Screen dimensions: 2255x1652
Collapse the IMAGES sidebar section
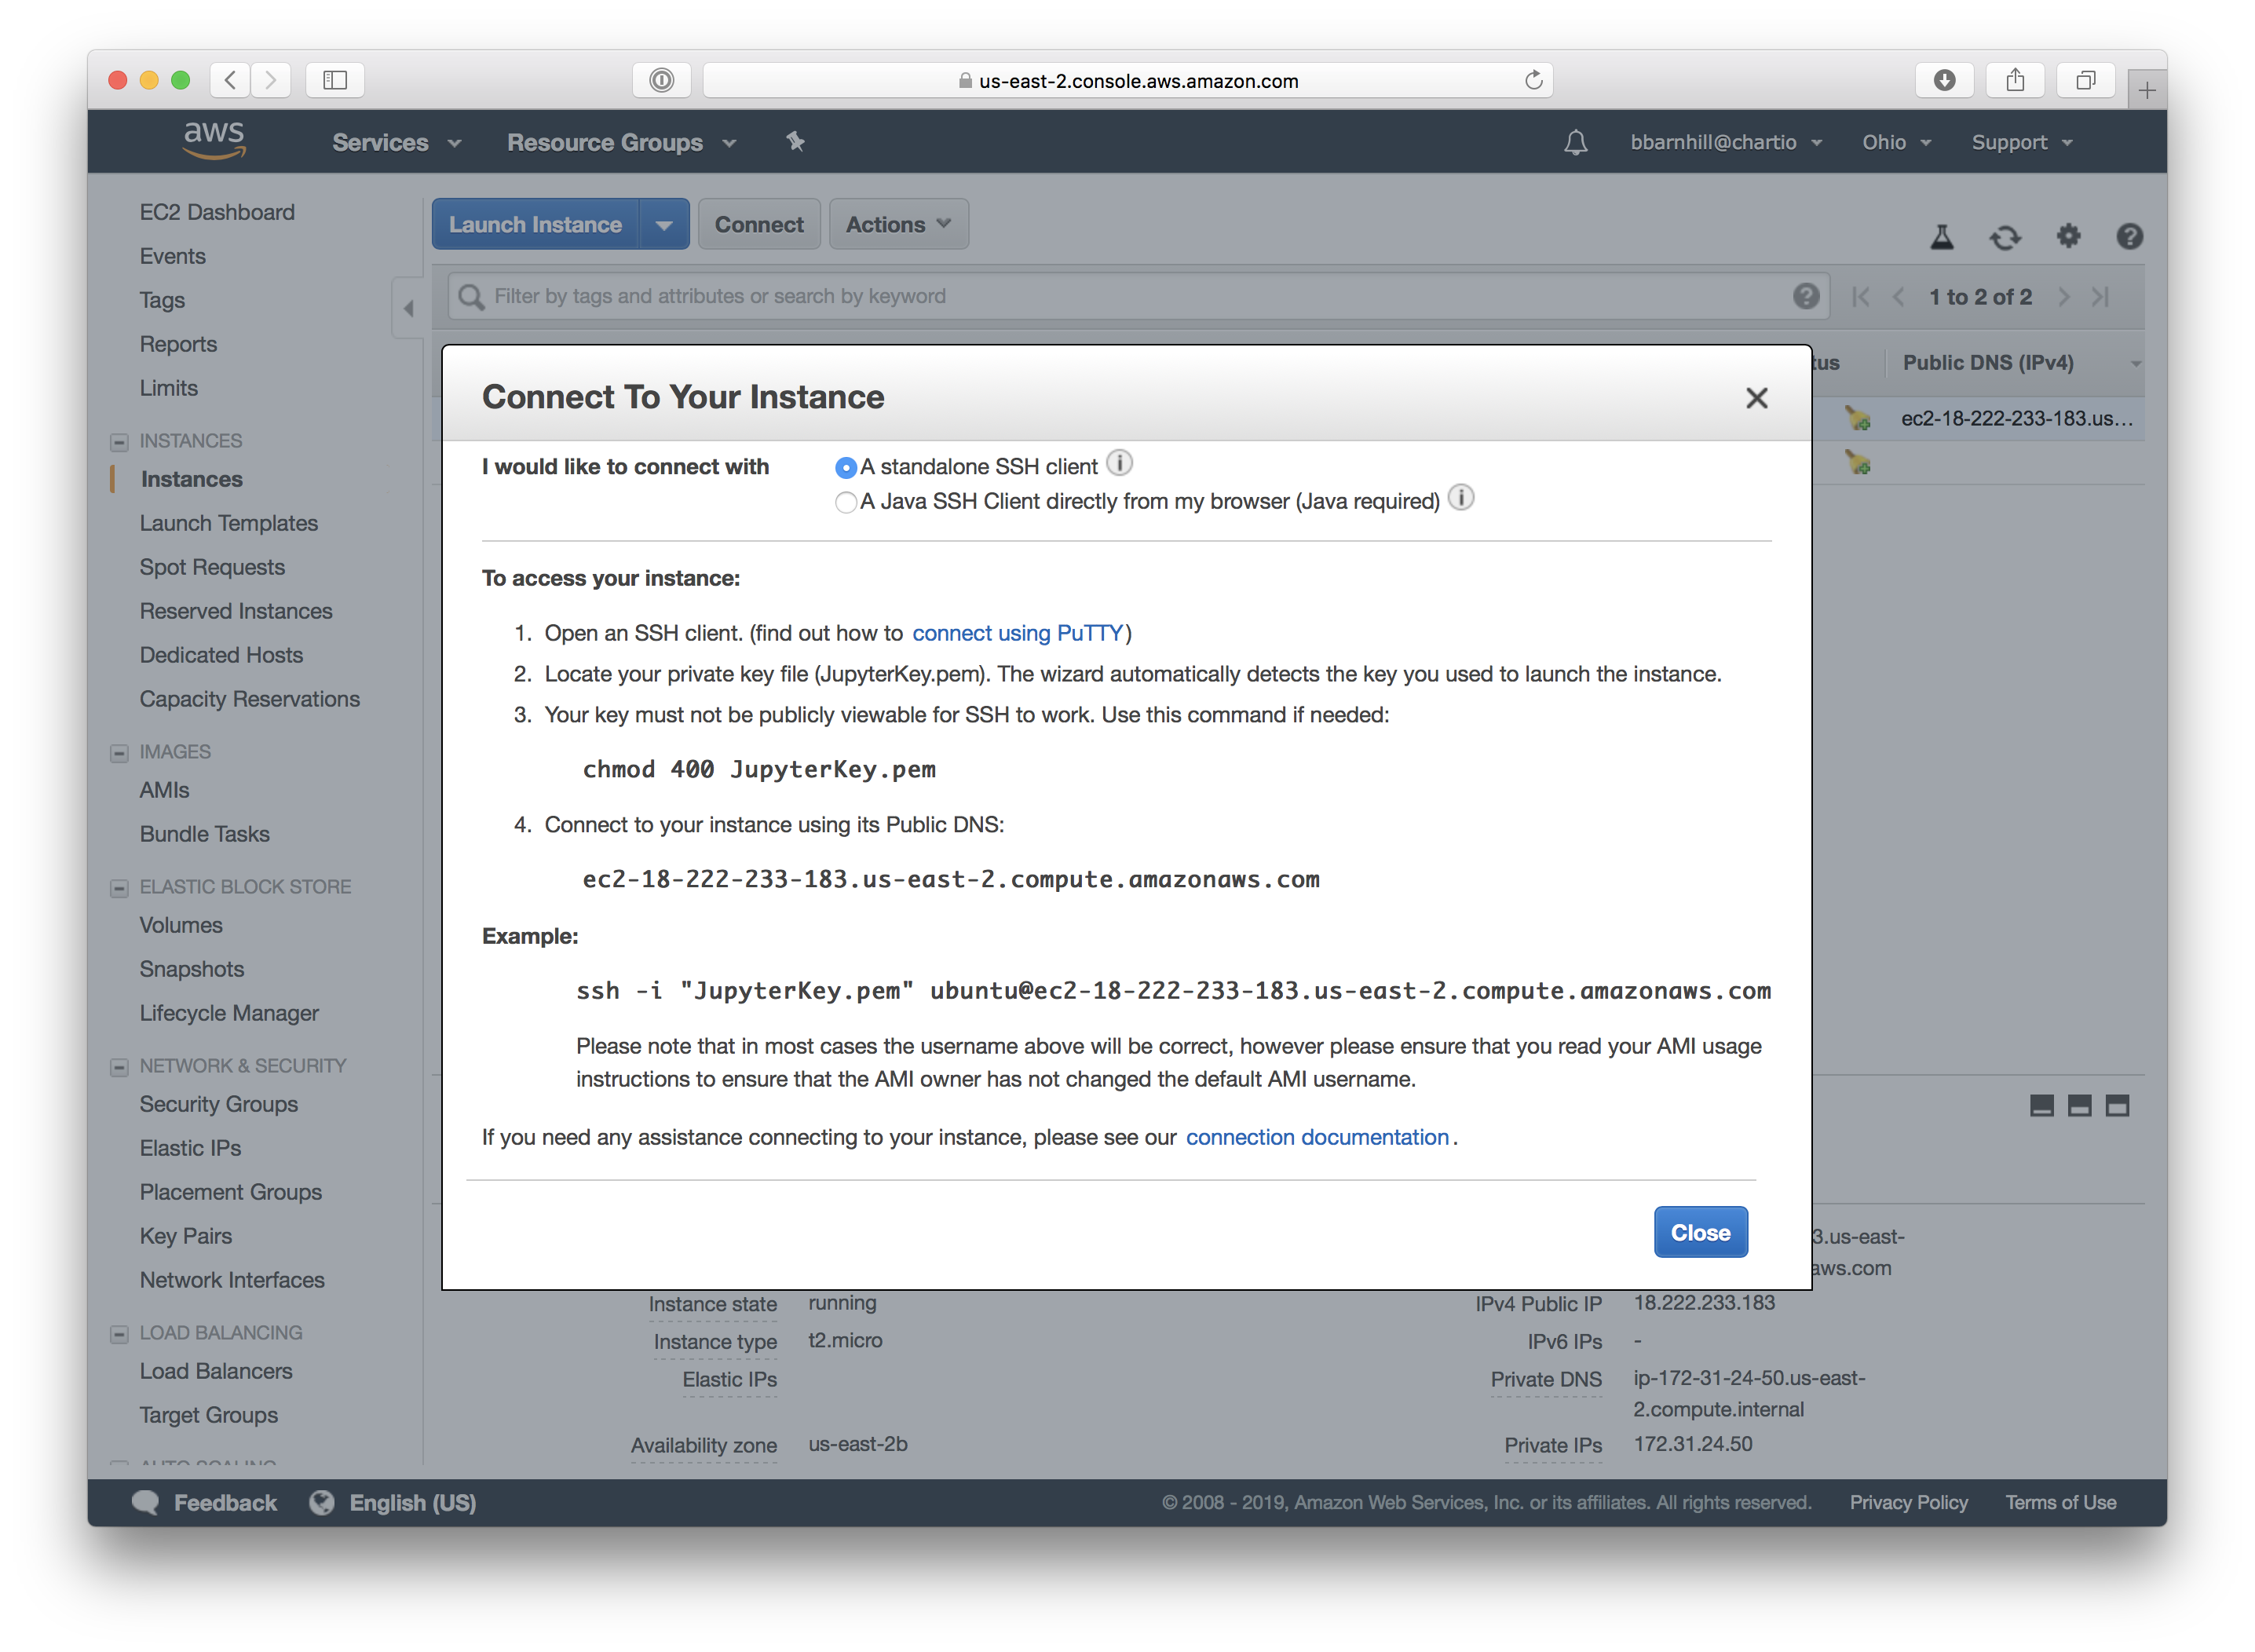coord(119,753)
